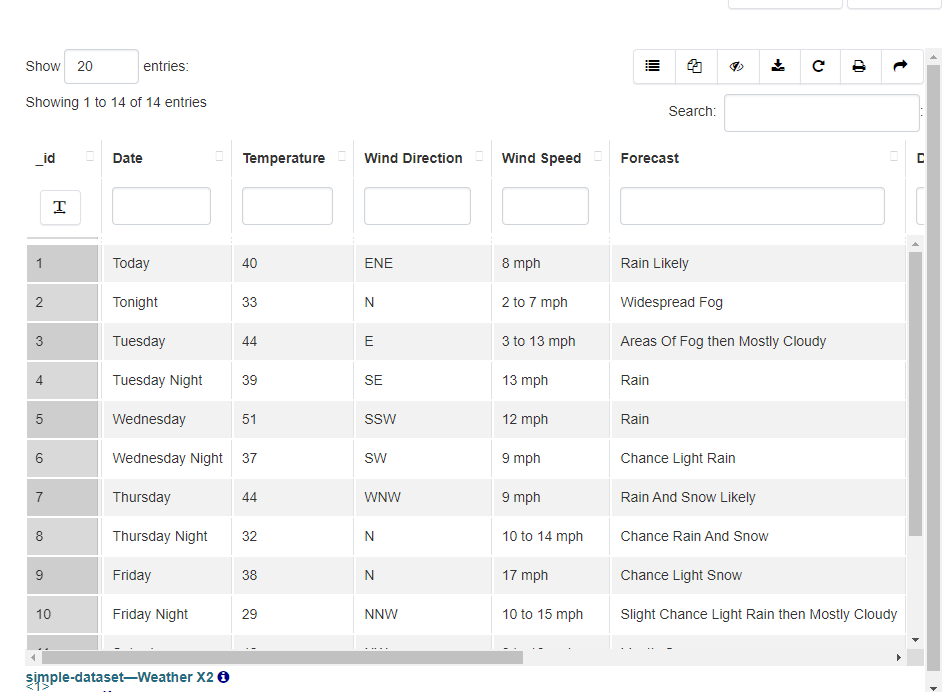Image resolution: width=945 pixels, height=692 pixels.
Task: Click the Show entries number field
Action: point(101,66)
